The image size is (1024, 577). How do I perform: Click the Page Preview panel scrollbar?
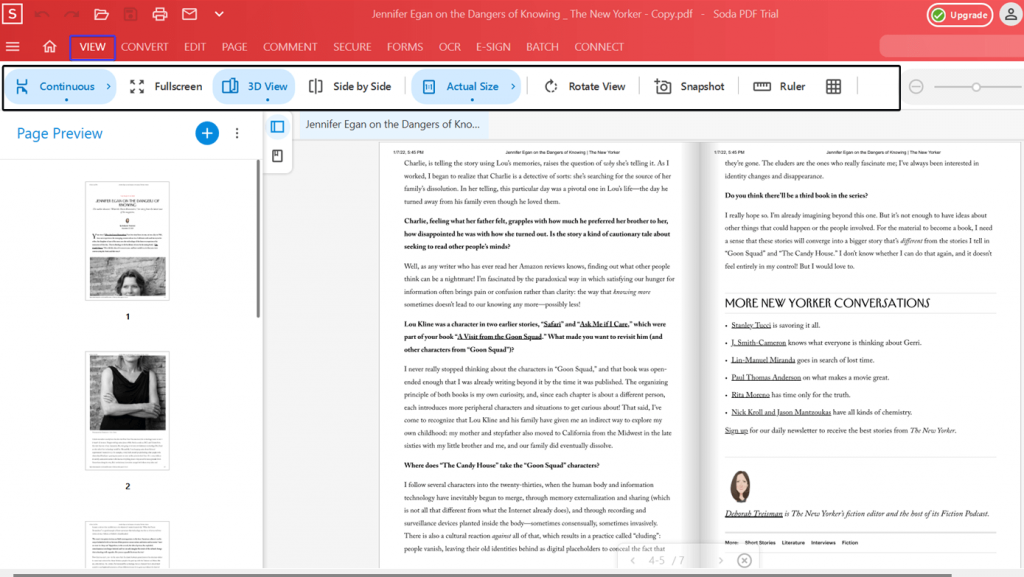259,239
